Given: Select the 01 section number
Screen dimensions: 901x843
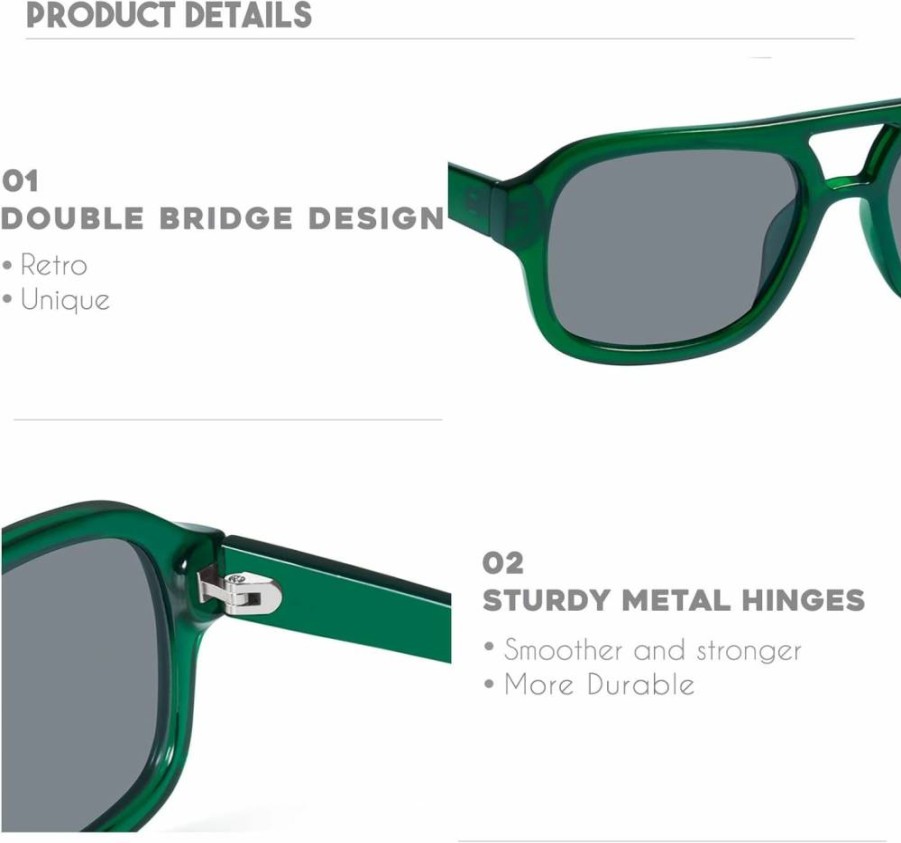Looking at the screenshot, I should [20, 181].
